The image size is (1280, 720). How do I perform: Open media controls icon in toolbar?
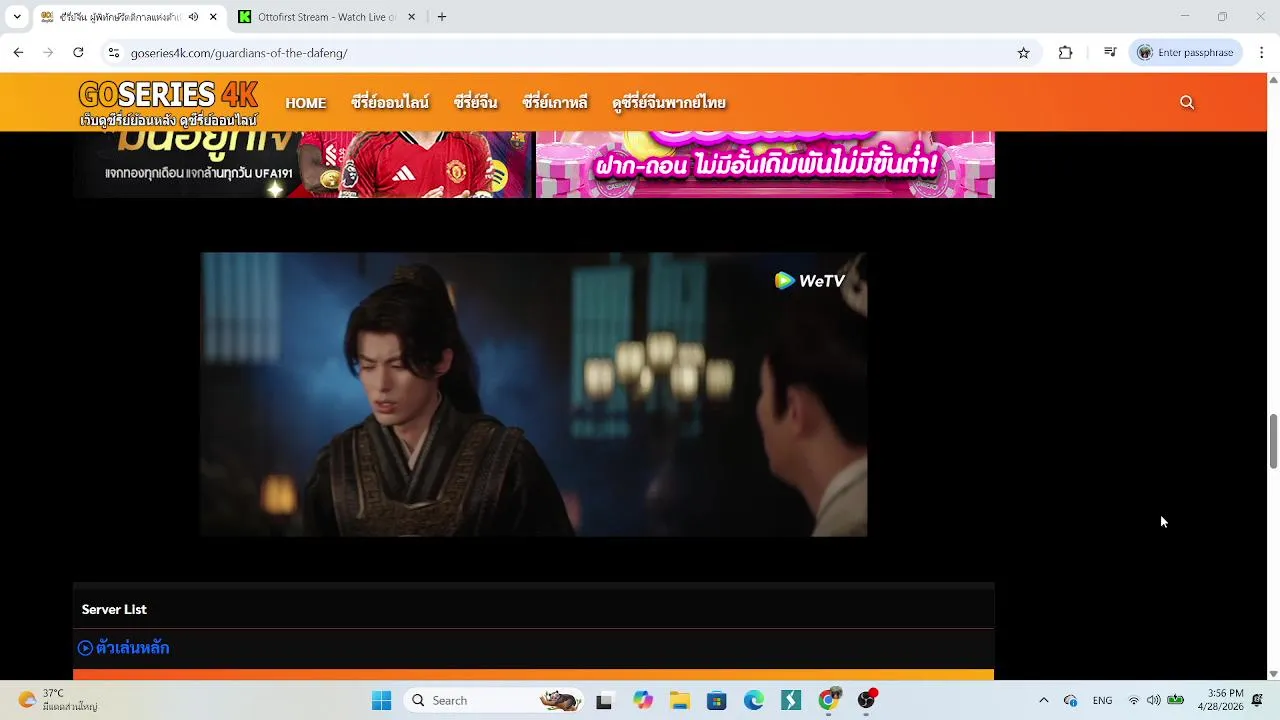[x=1110, y=53]
